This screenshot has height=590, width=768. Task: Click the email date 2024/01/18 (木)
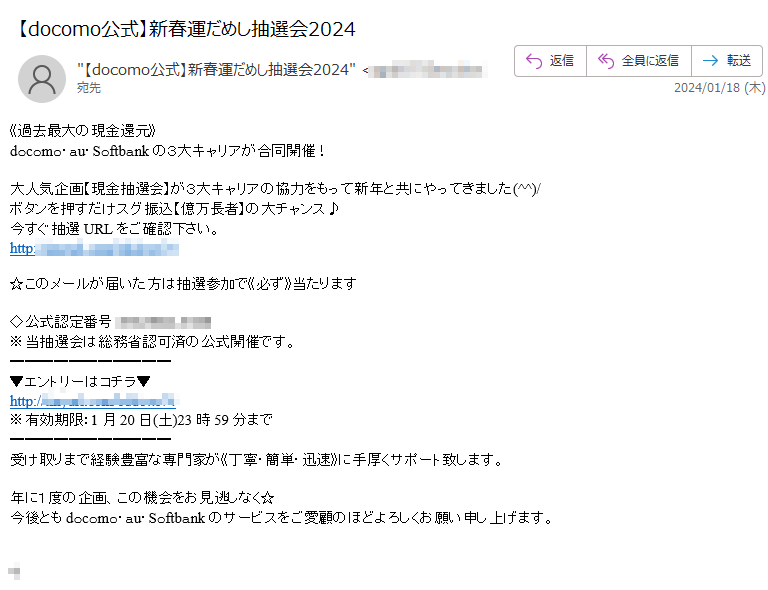[x=720, y=88]
